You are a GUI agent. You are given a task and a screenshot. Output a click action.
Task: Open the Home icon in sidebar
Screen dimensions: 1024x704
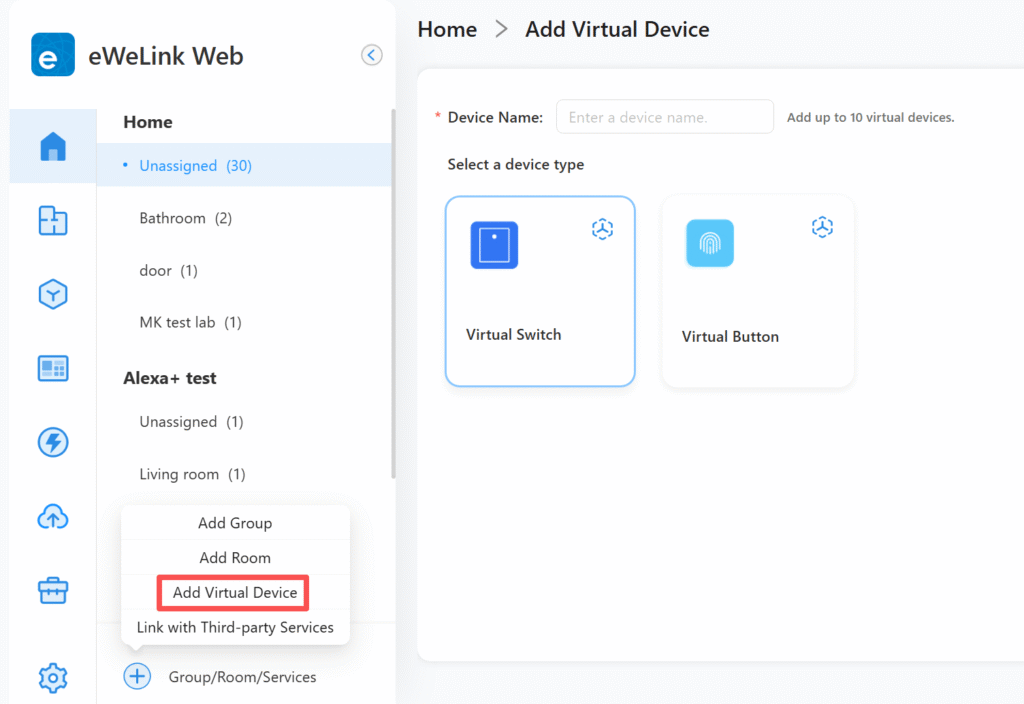[x=53, y=147]
